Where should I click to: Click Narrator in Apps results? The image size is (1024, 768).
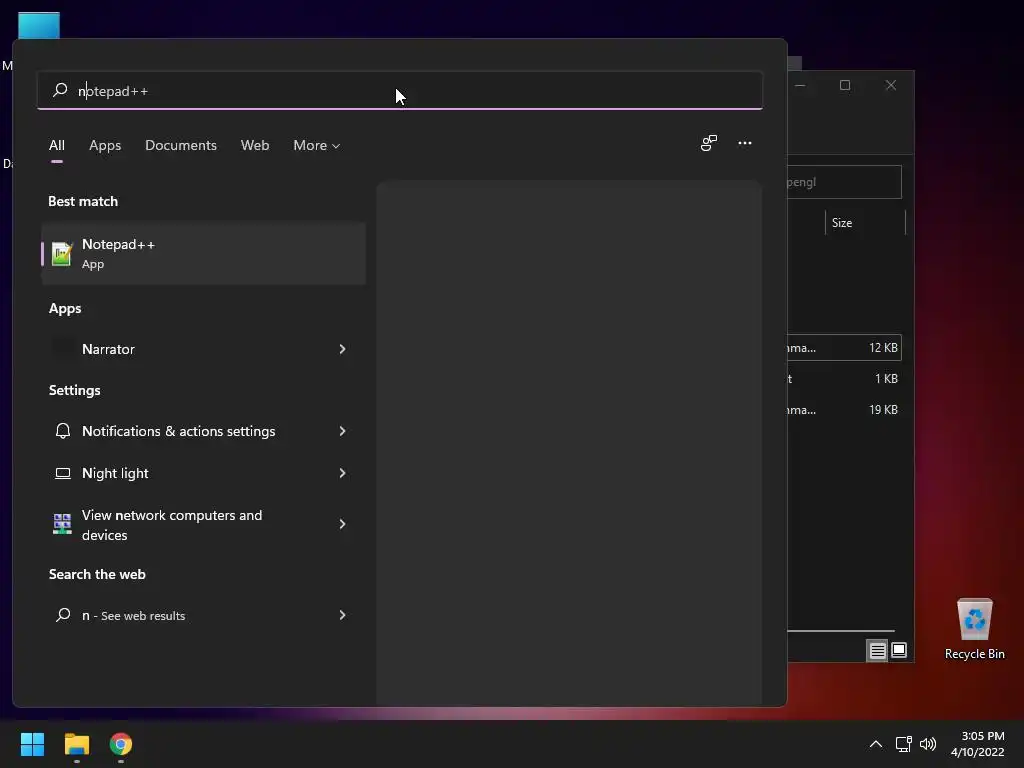click(203, 349)
